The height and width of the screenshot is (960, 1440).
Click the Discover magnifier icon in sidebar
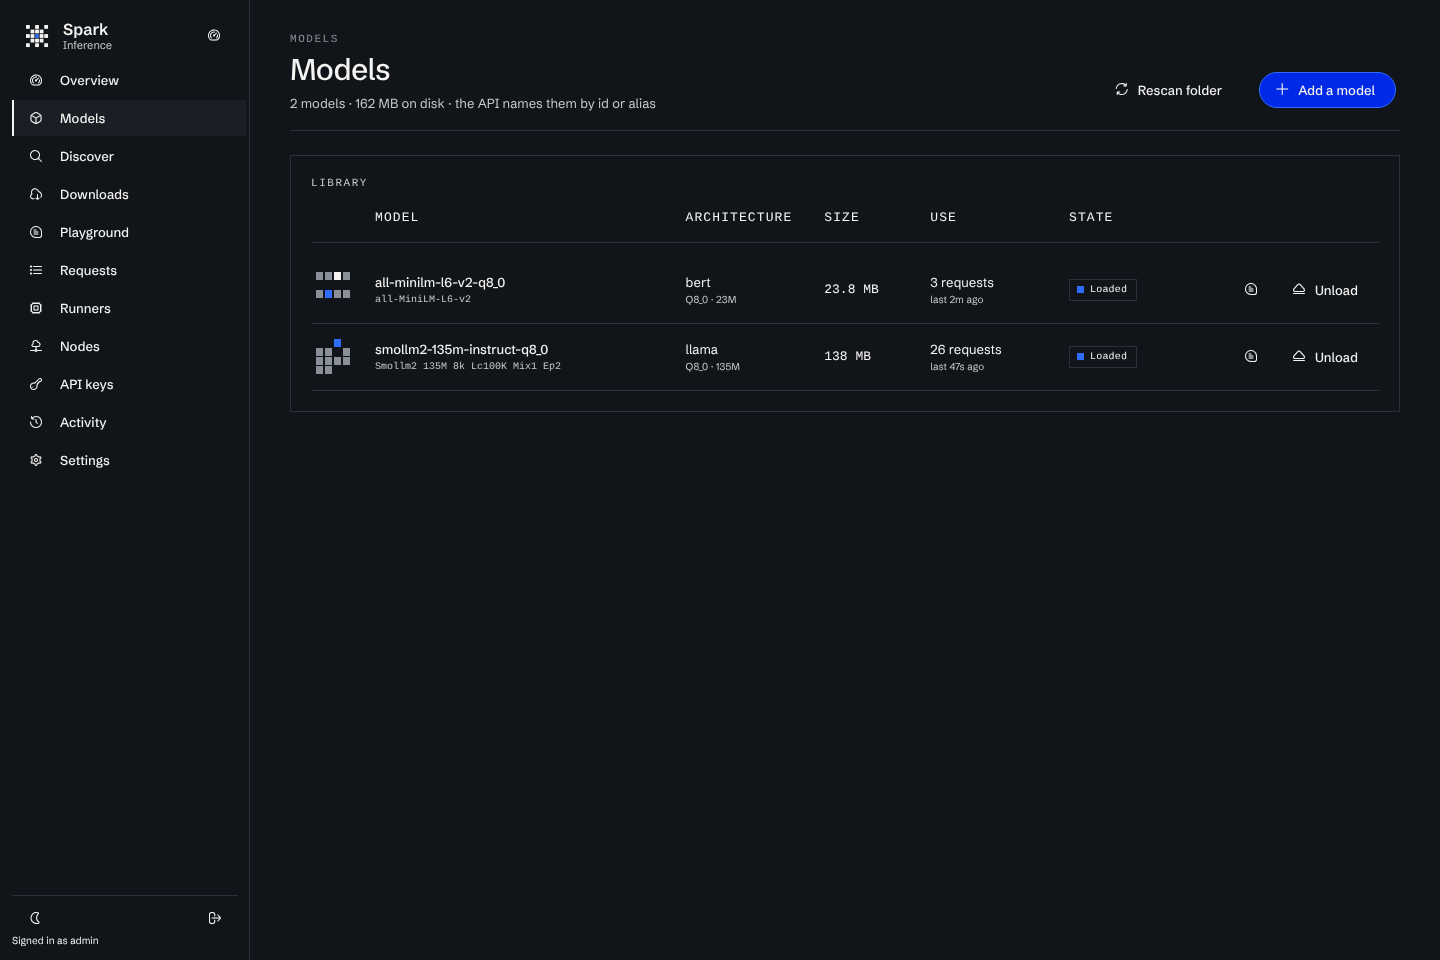(36, 156)
